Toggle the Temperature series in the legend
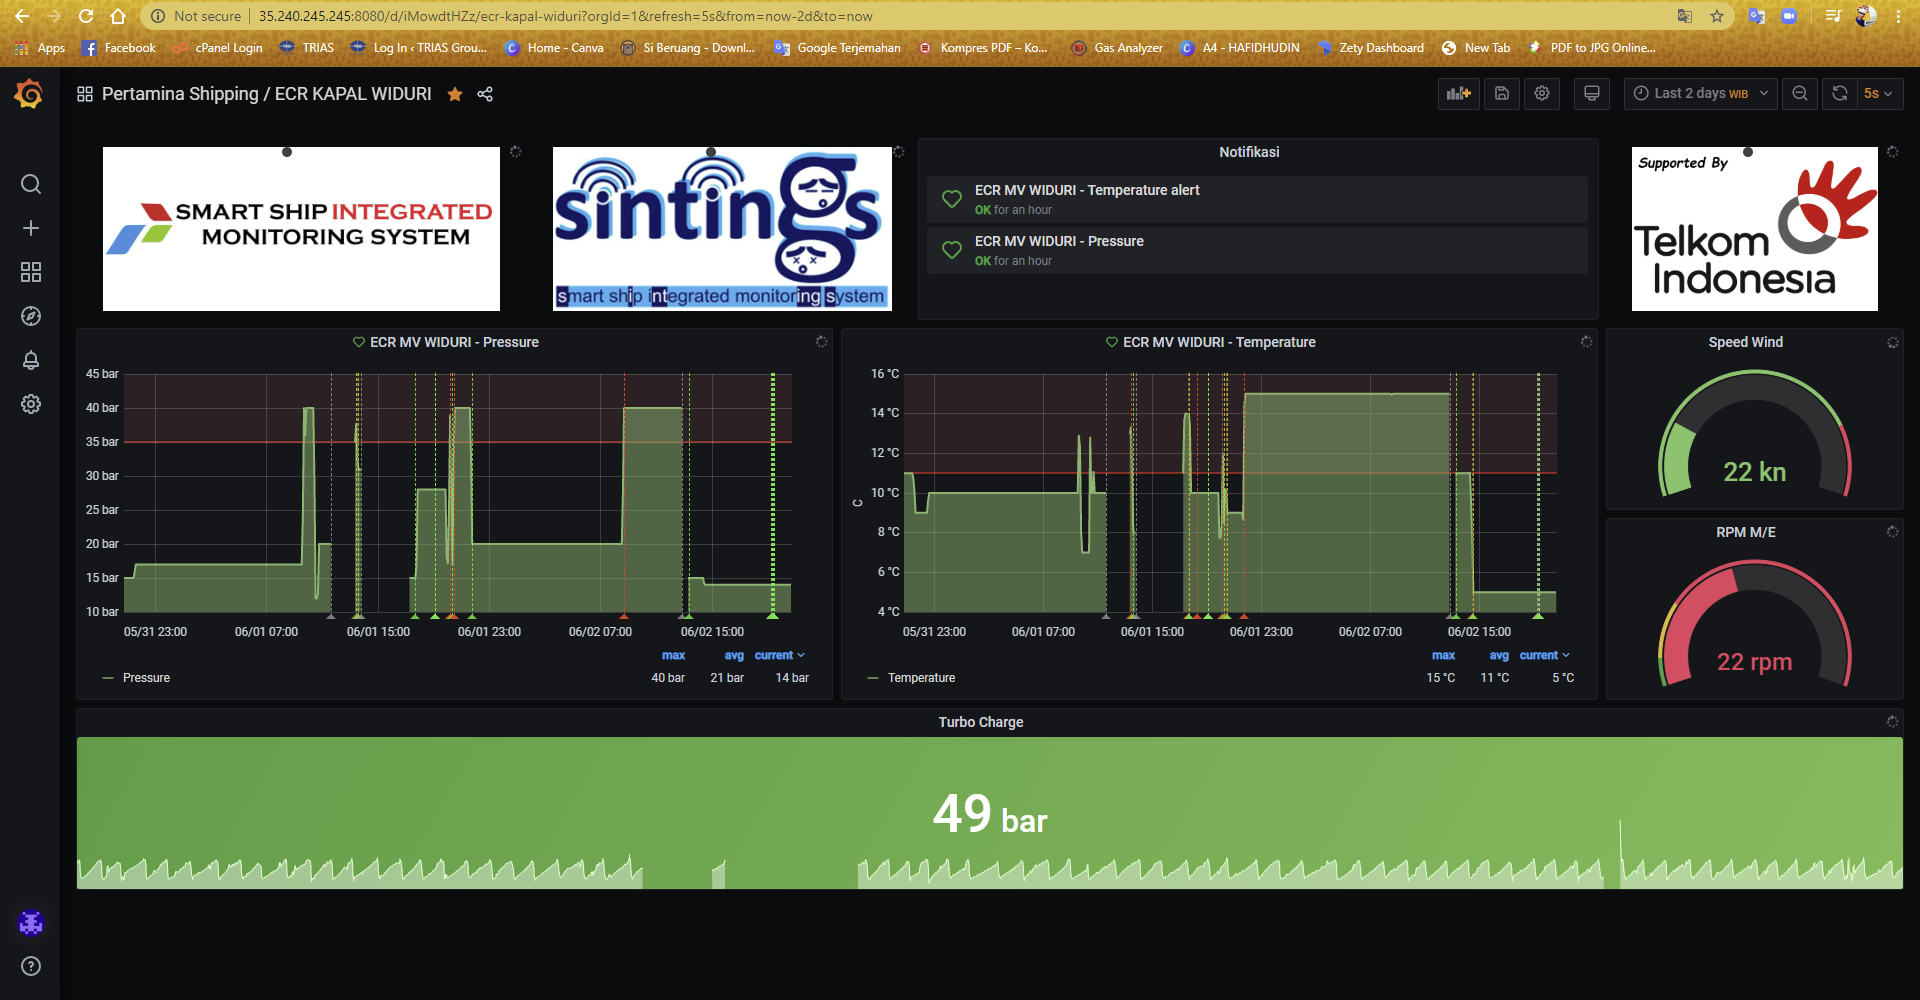This screenshot has height=1000, width=1920. point(920,677)
